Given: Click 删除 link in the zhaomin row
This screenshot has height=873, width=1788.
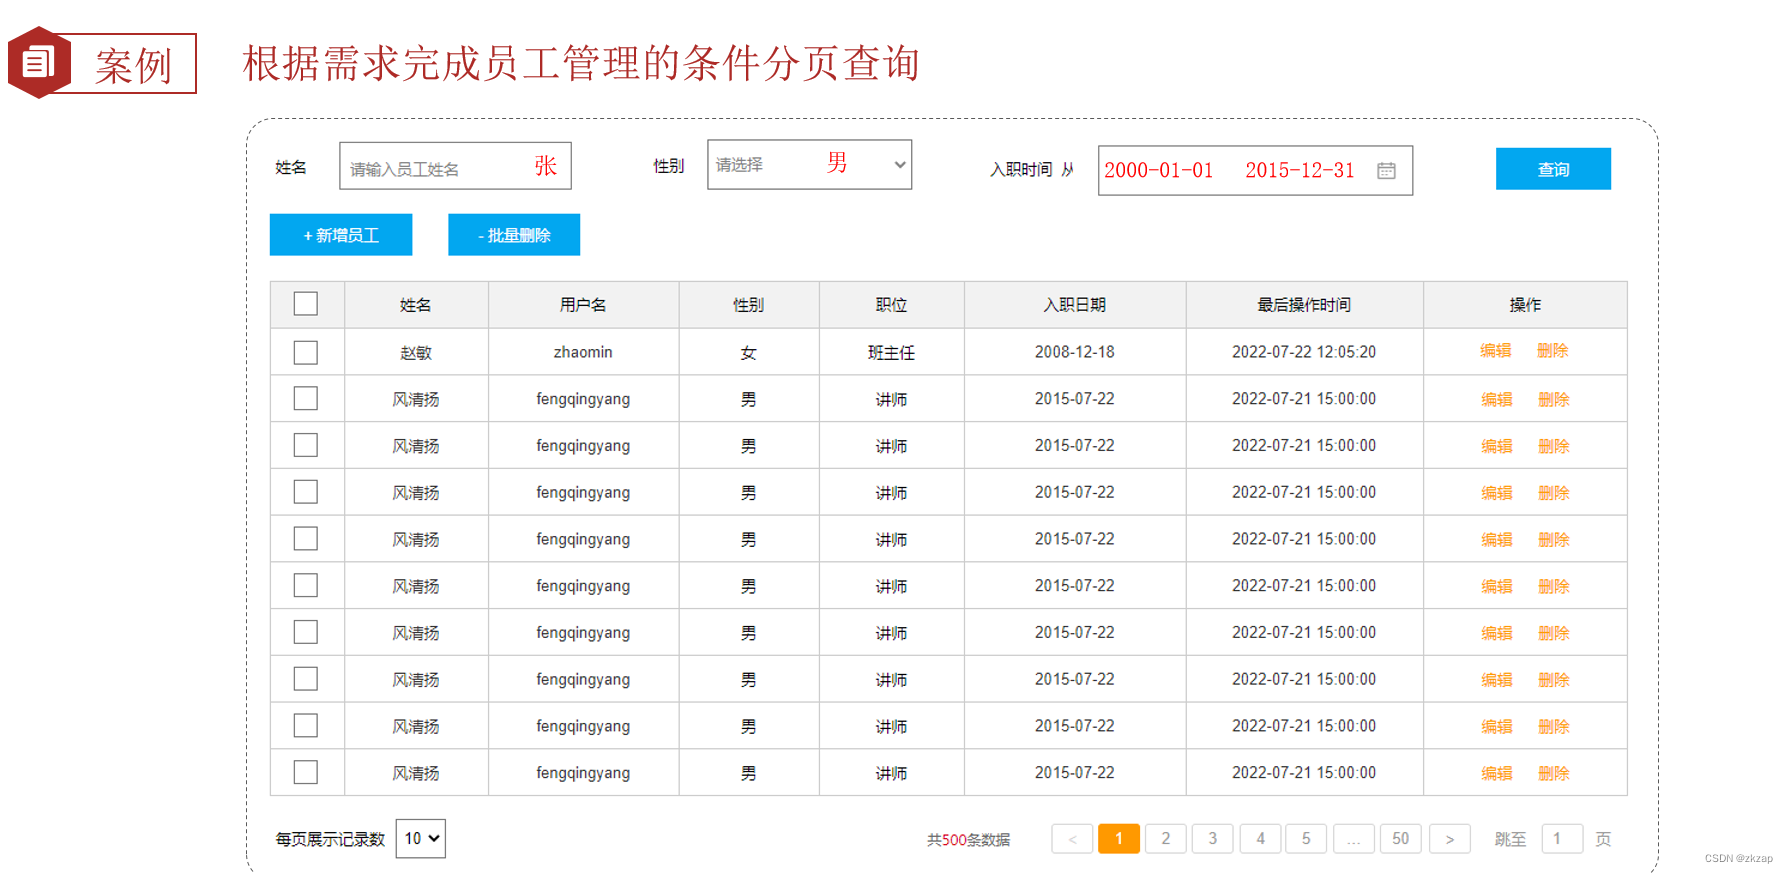Looking at the screenshot, I should coord(1553,351).
